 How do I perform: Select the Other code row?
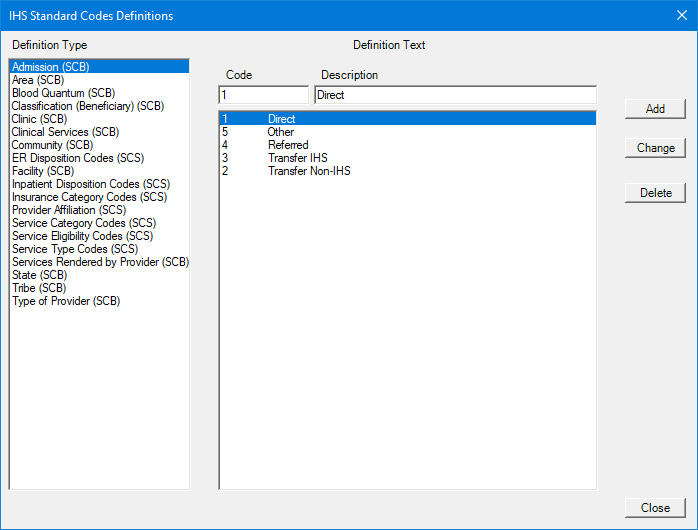281,132
